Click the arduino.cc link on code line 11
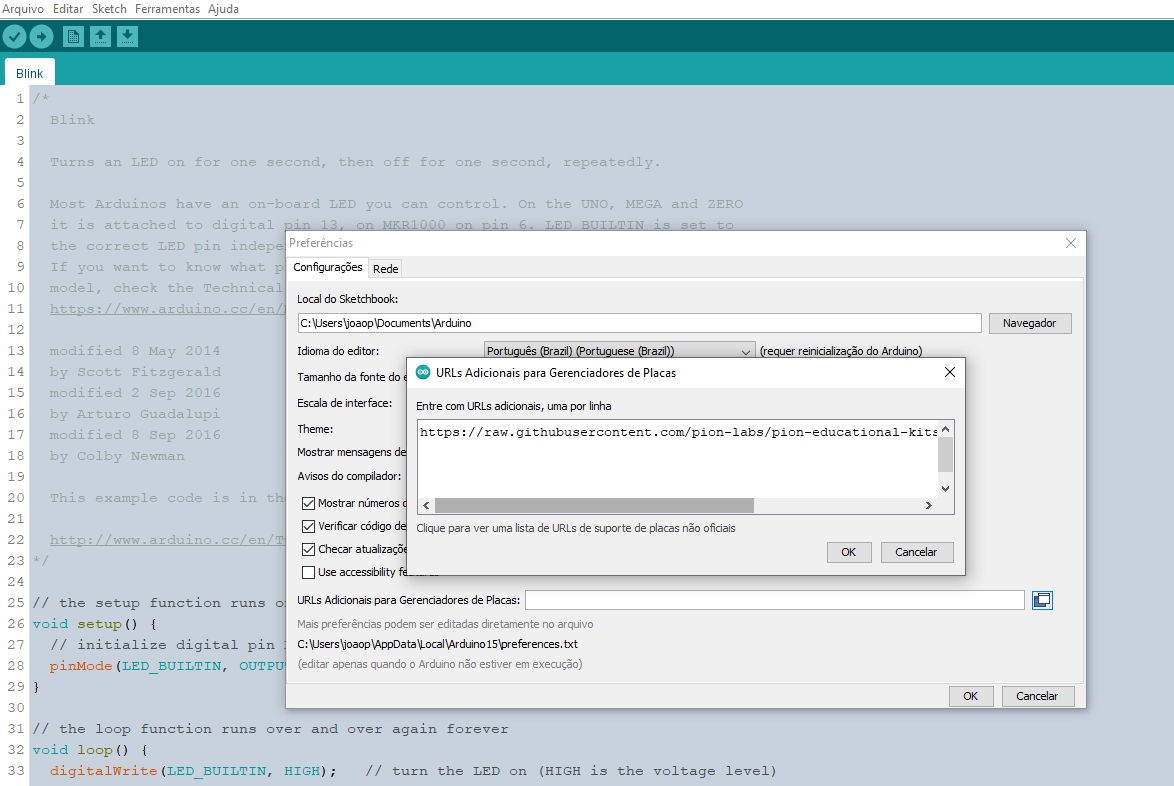The height and width of the screenshot is (786, 1174). tap(167, 309)
